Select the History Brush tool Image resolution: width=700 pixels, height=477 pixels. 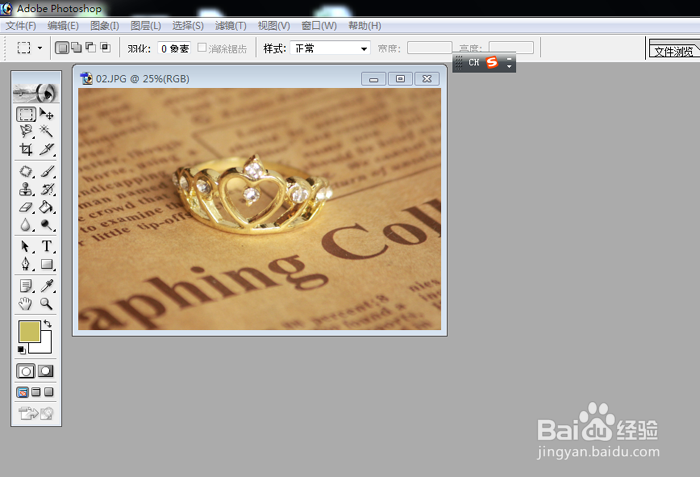46,189
